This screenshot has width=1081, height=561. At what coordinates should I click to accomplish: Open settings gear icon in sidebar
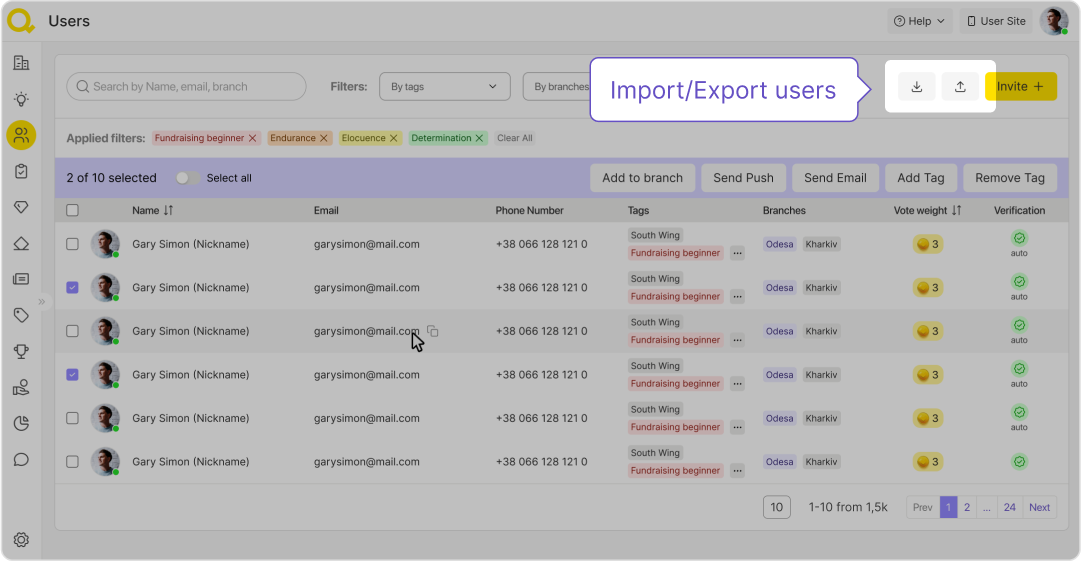(x=21, y=540)
